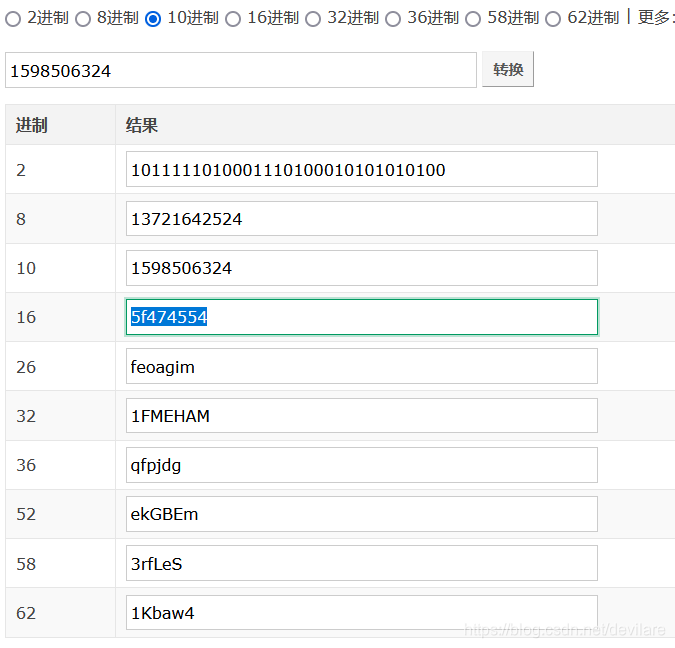
Task: Click the row label 2 in table
Action: pos(21,170)
